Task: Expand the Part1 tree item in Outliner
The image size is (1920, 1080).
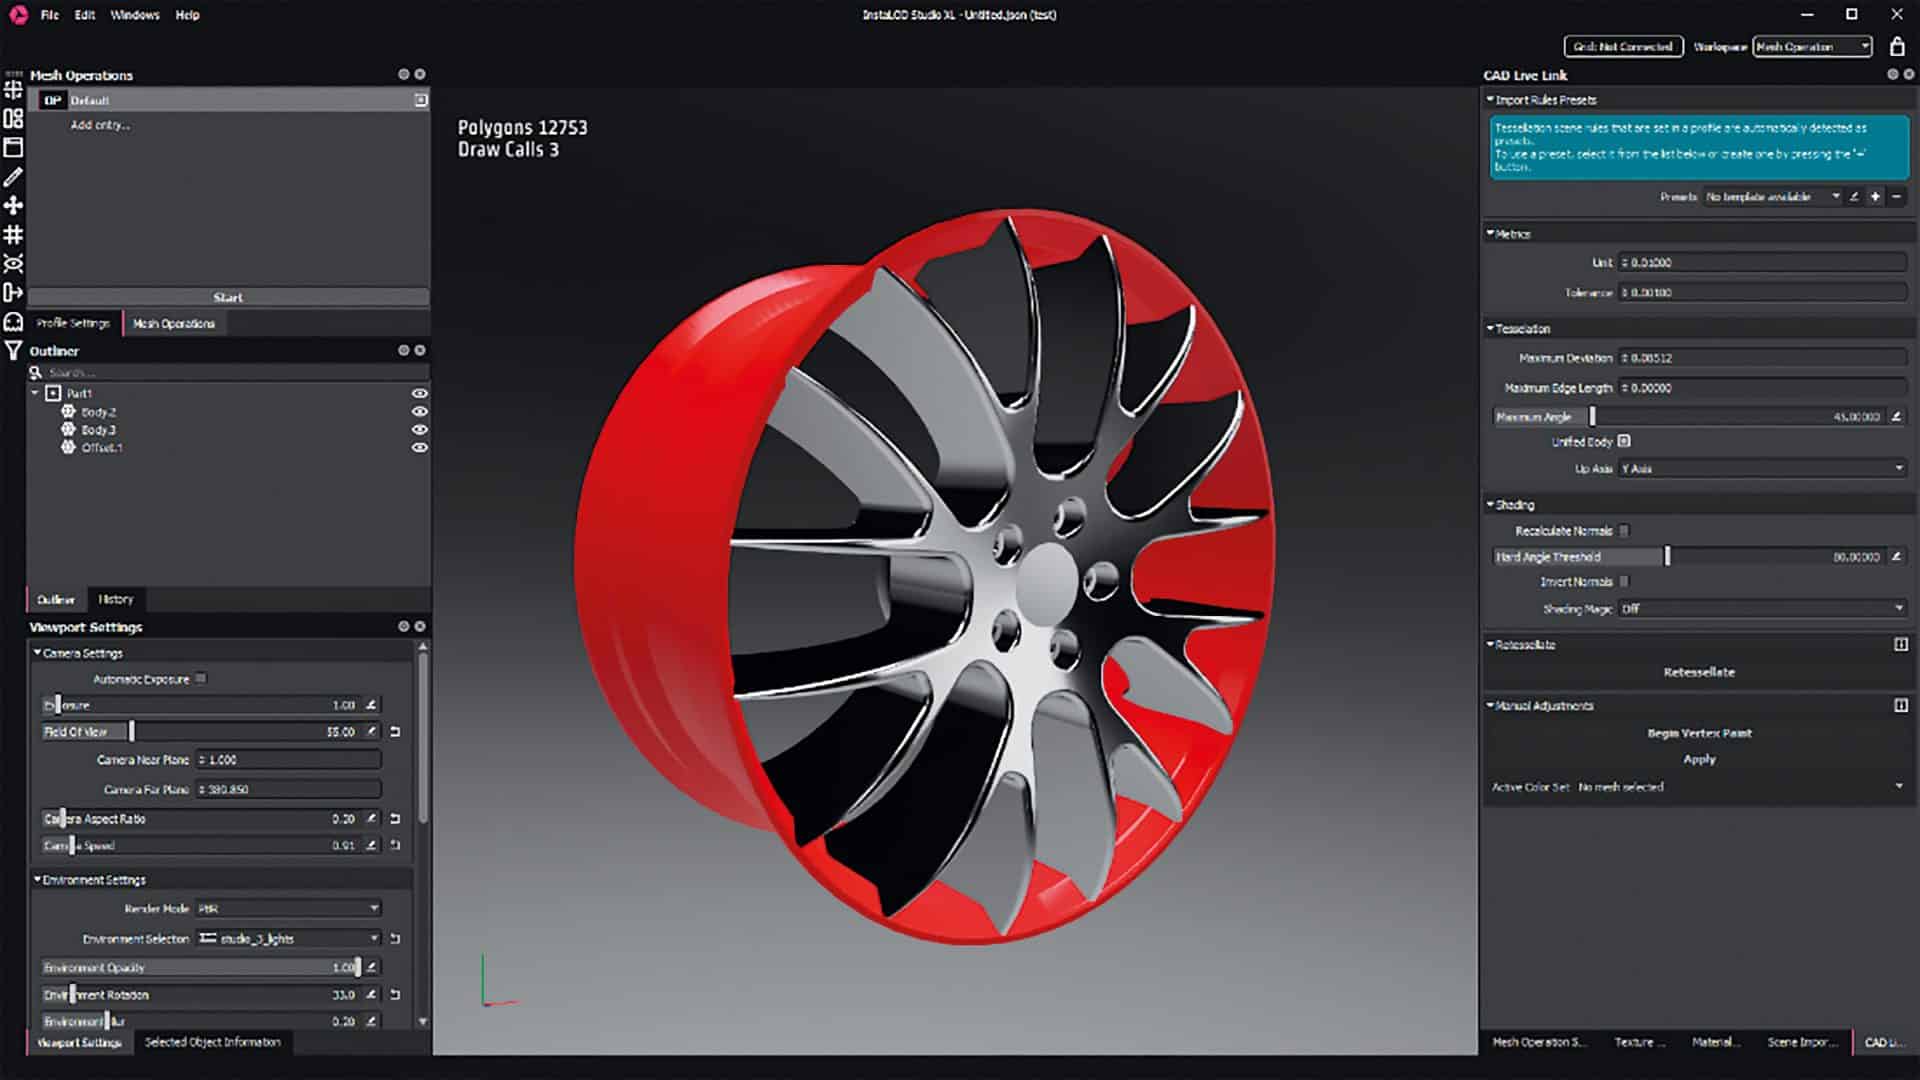Action: pyautogui.click(x=34, y=393)
